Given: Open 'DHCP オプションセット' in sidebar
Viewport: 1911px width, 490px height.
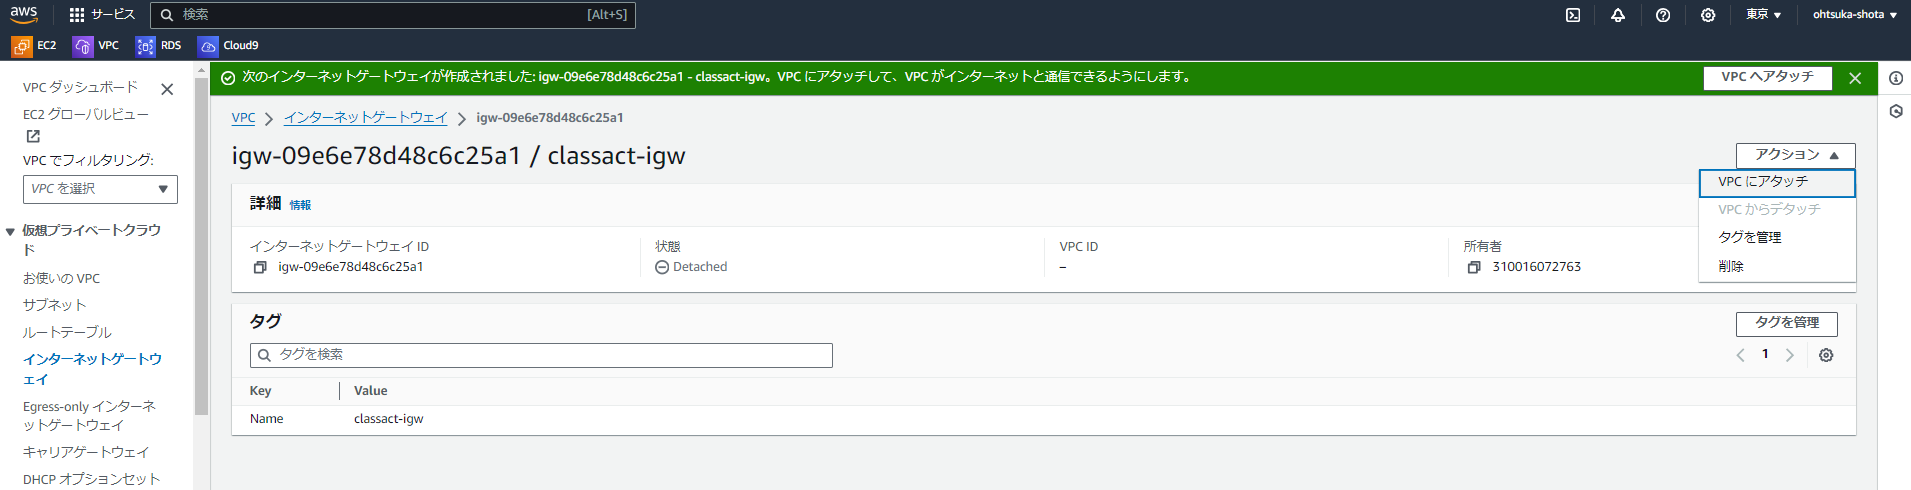Looking at the screenshot, I should pos(91,480).
